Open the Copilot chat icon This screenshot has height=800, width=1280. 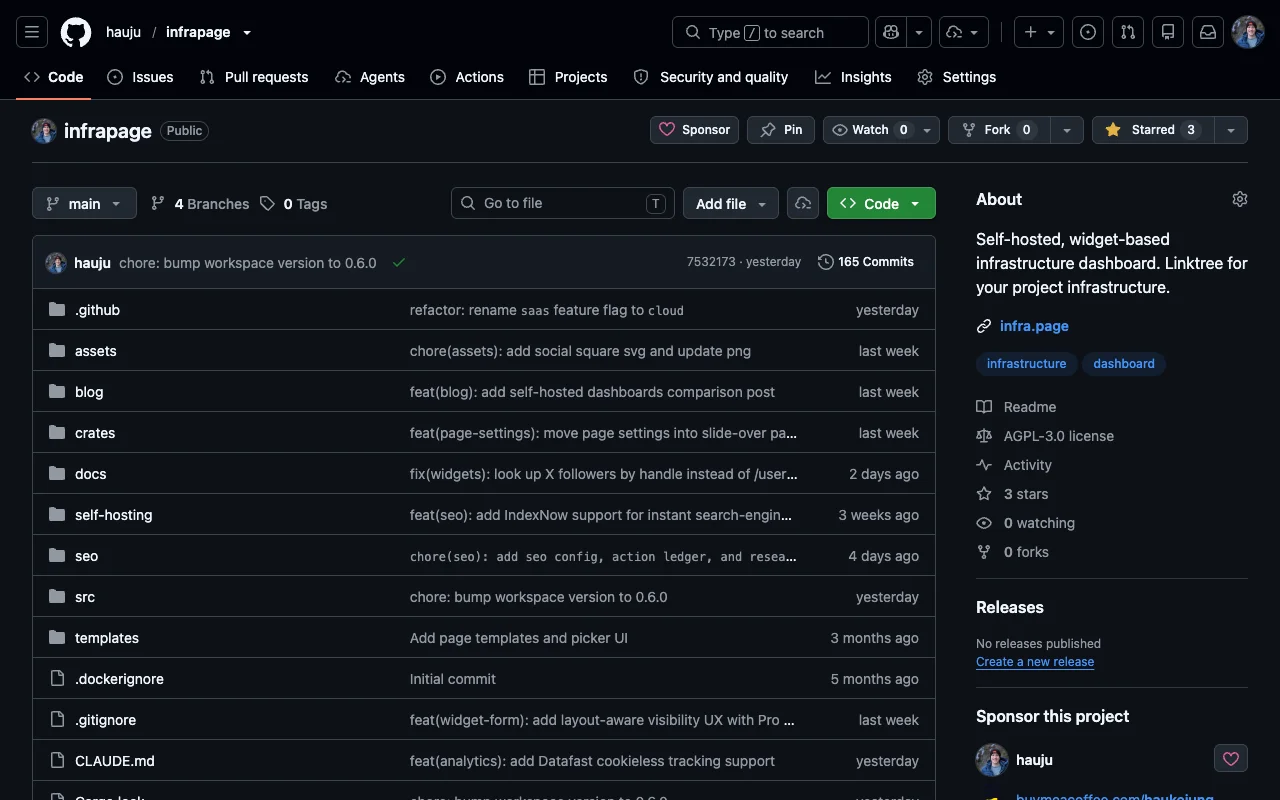pyautogui.click(x=890, y=32)
